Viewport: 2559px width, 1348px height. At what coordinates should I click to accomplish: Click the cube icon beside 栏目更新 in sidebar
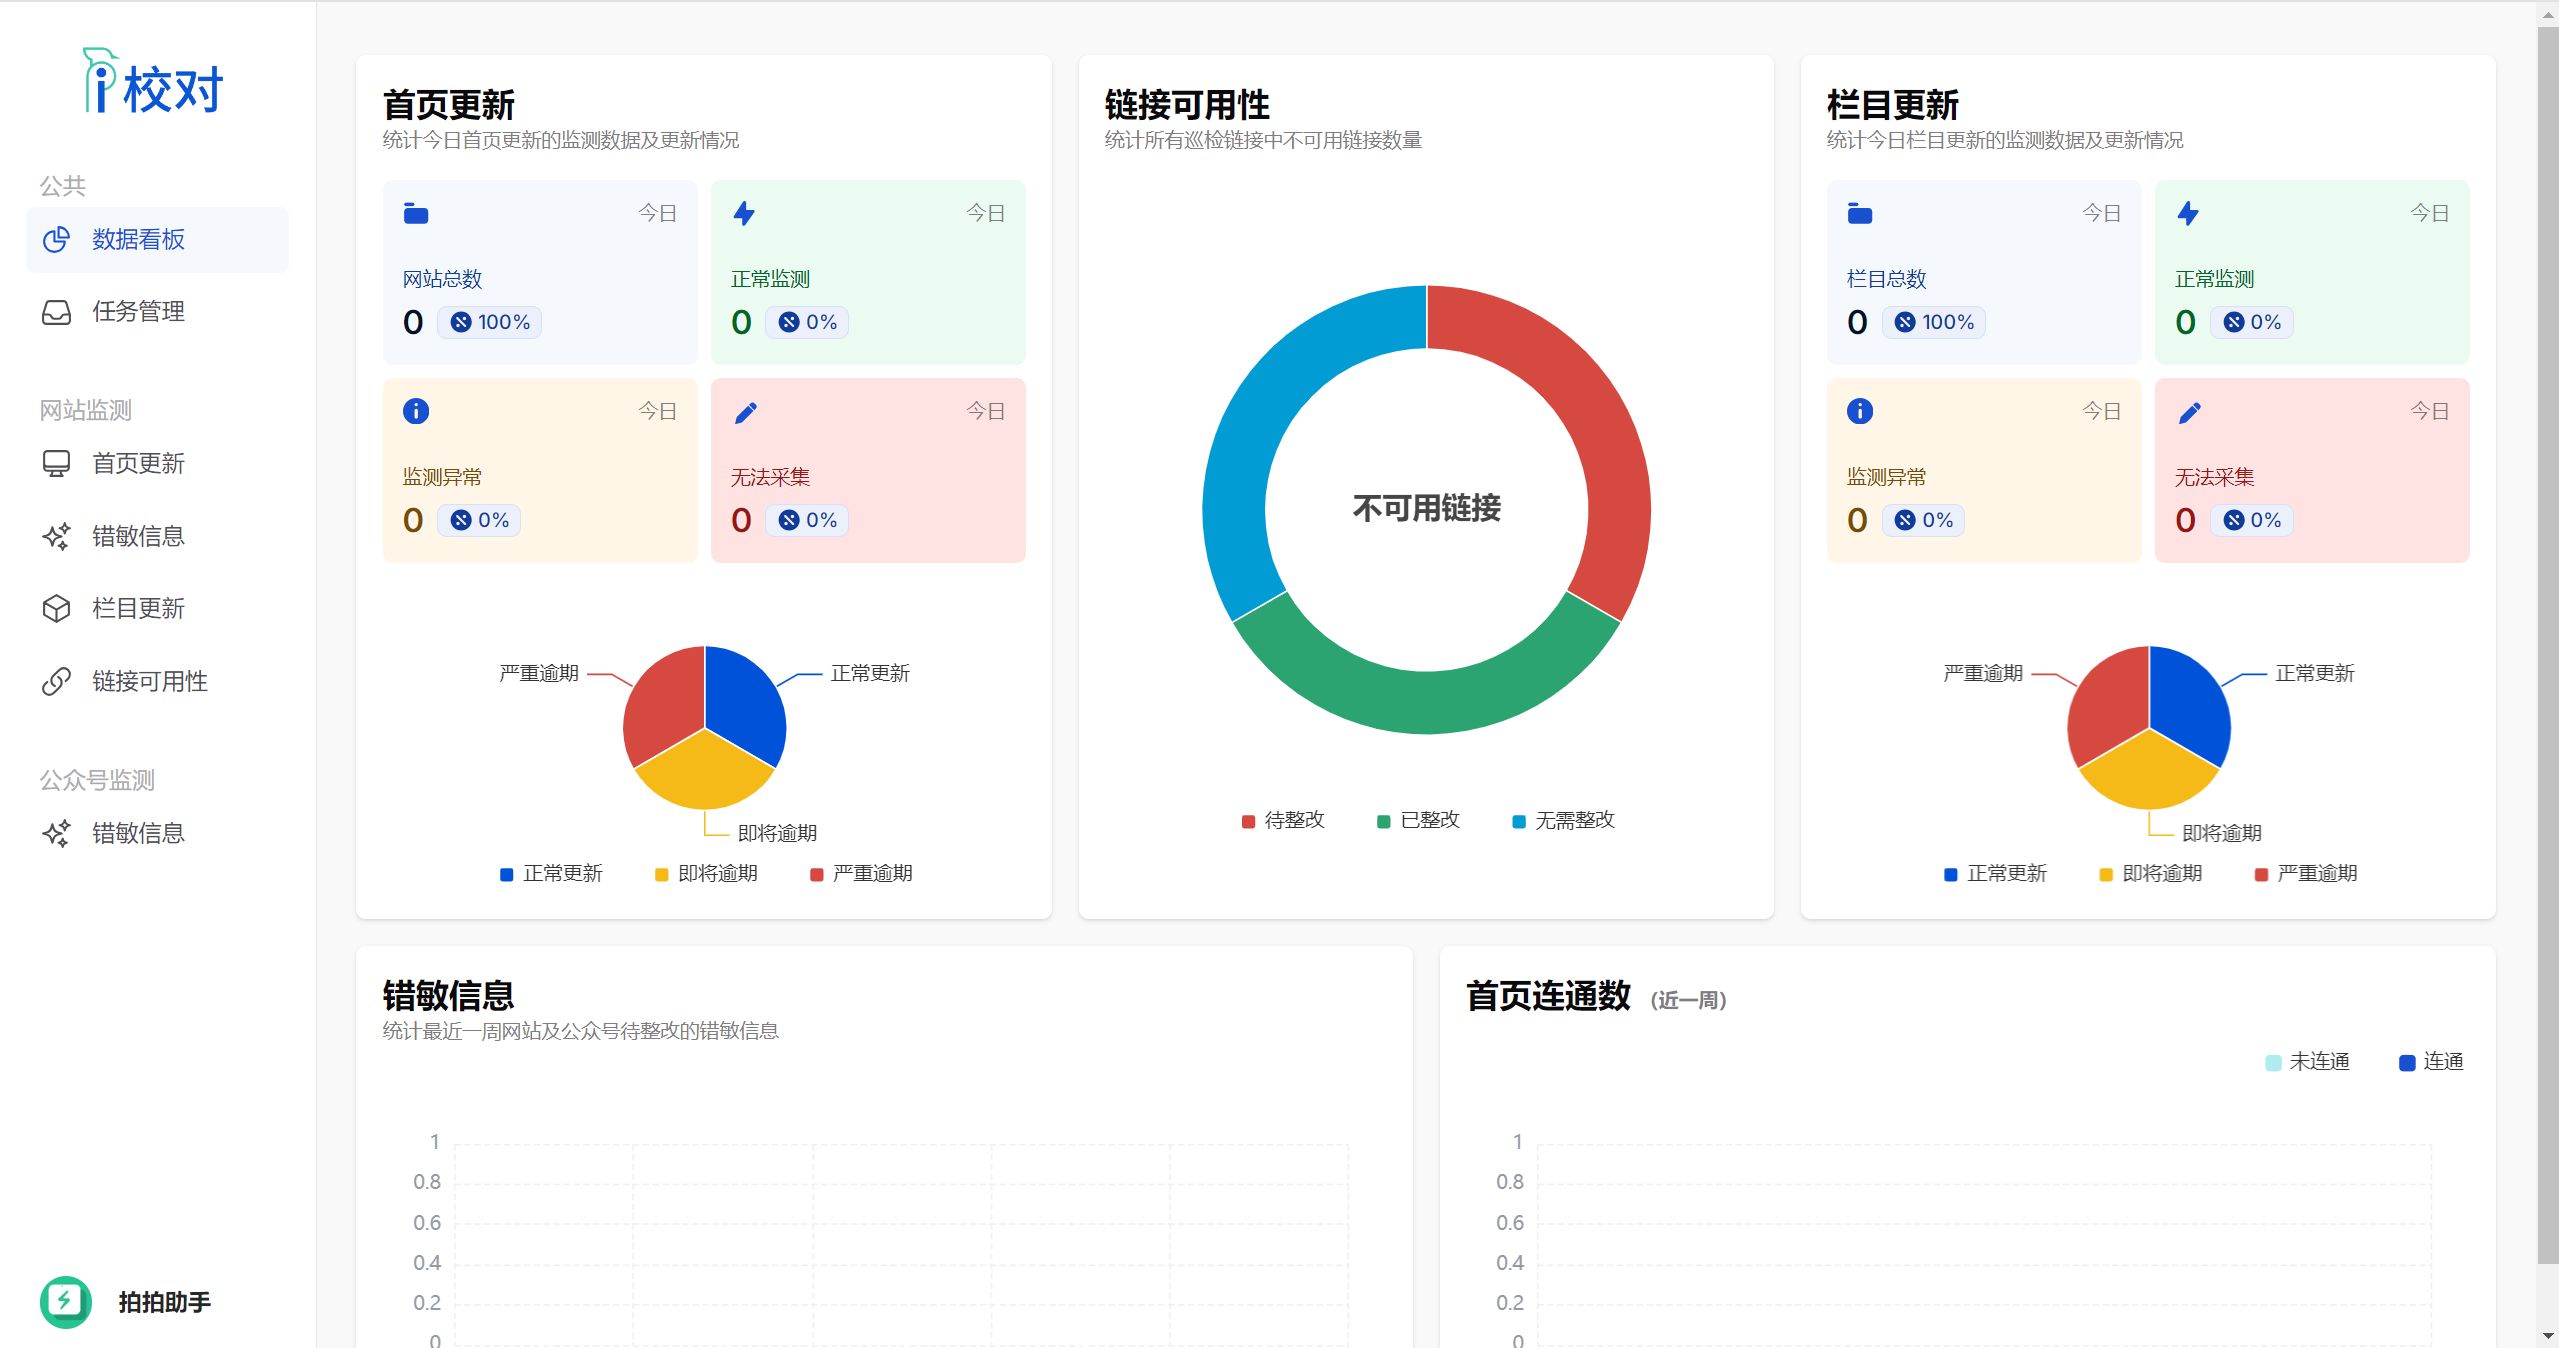(x=57, y=609)
